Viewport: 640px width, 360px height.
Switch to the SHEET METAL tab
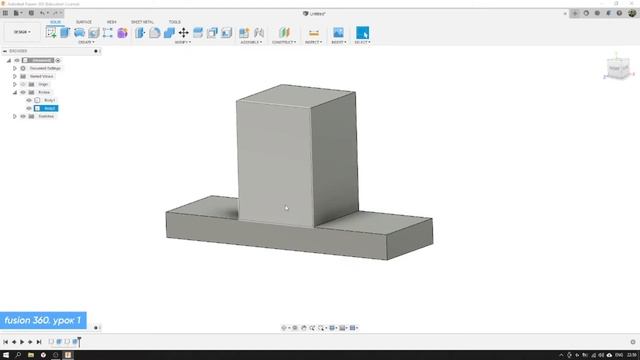(142, 22)
